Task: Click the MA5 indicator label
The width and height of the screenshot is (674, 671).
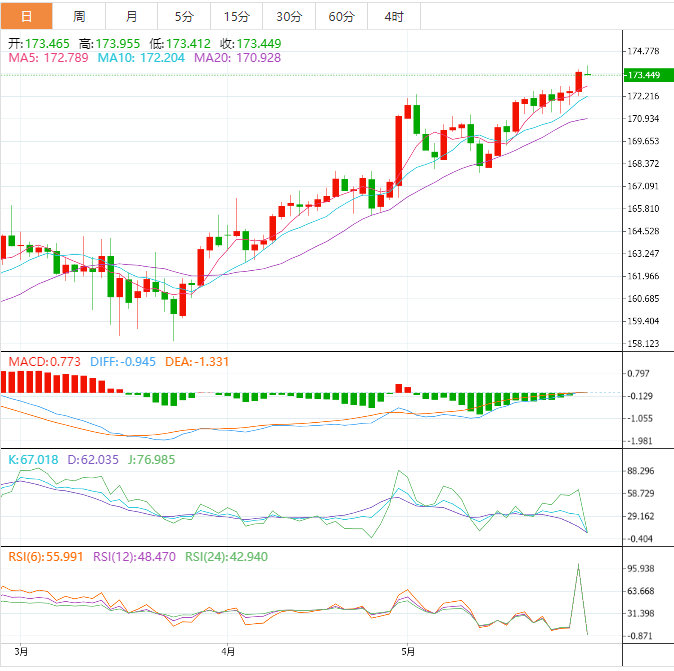Action: click(49, 59)
